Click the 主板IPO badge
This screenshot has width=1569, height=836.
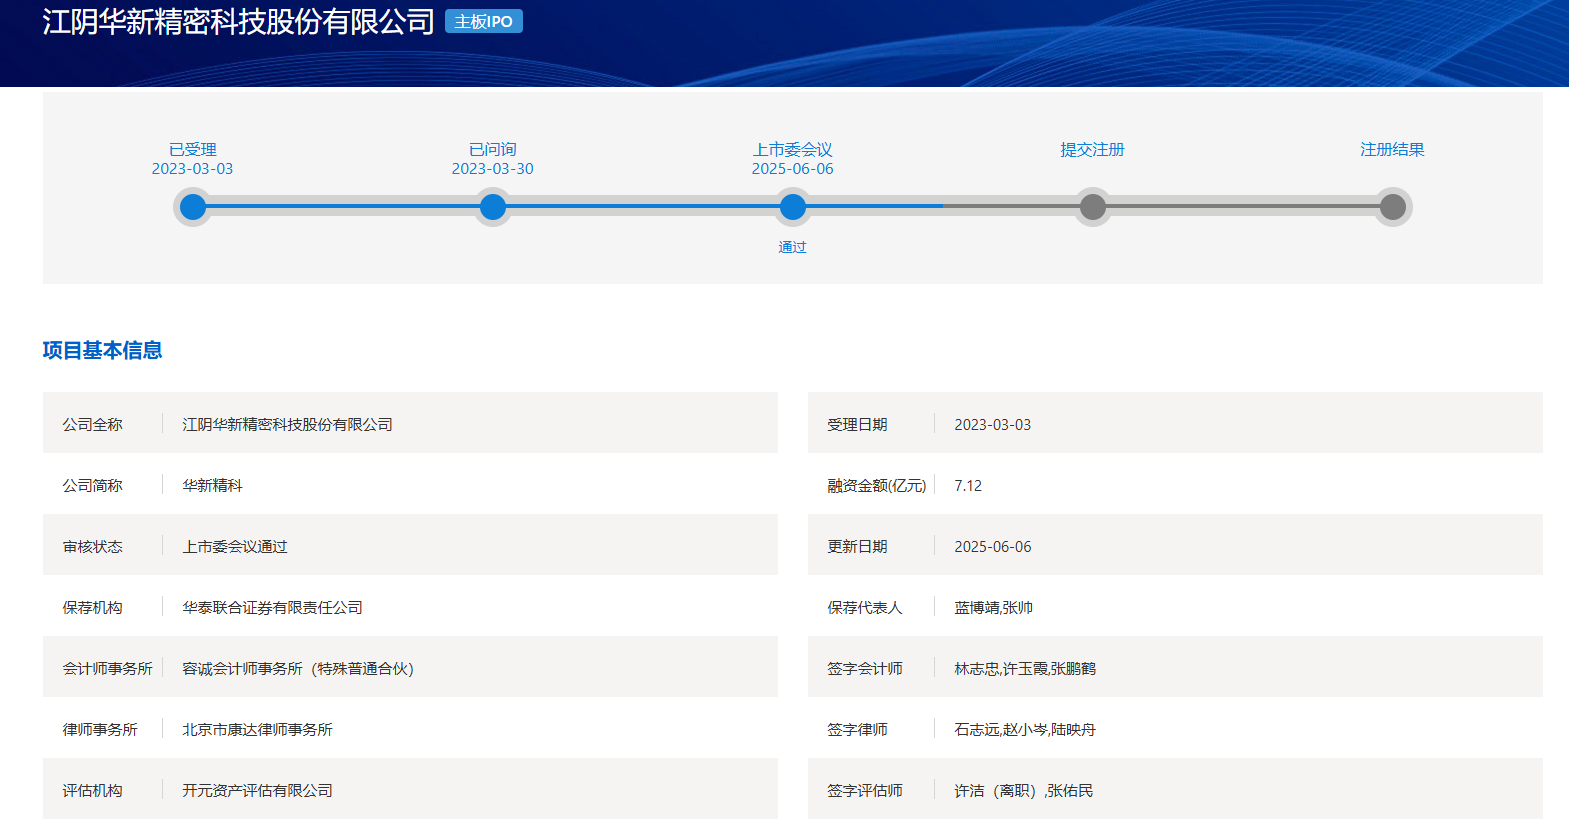coord(484,22)
